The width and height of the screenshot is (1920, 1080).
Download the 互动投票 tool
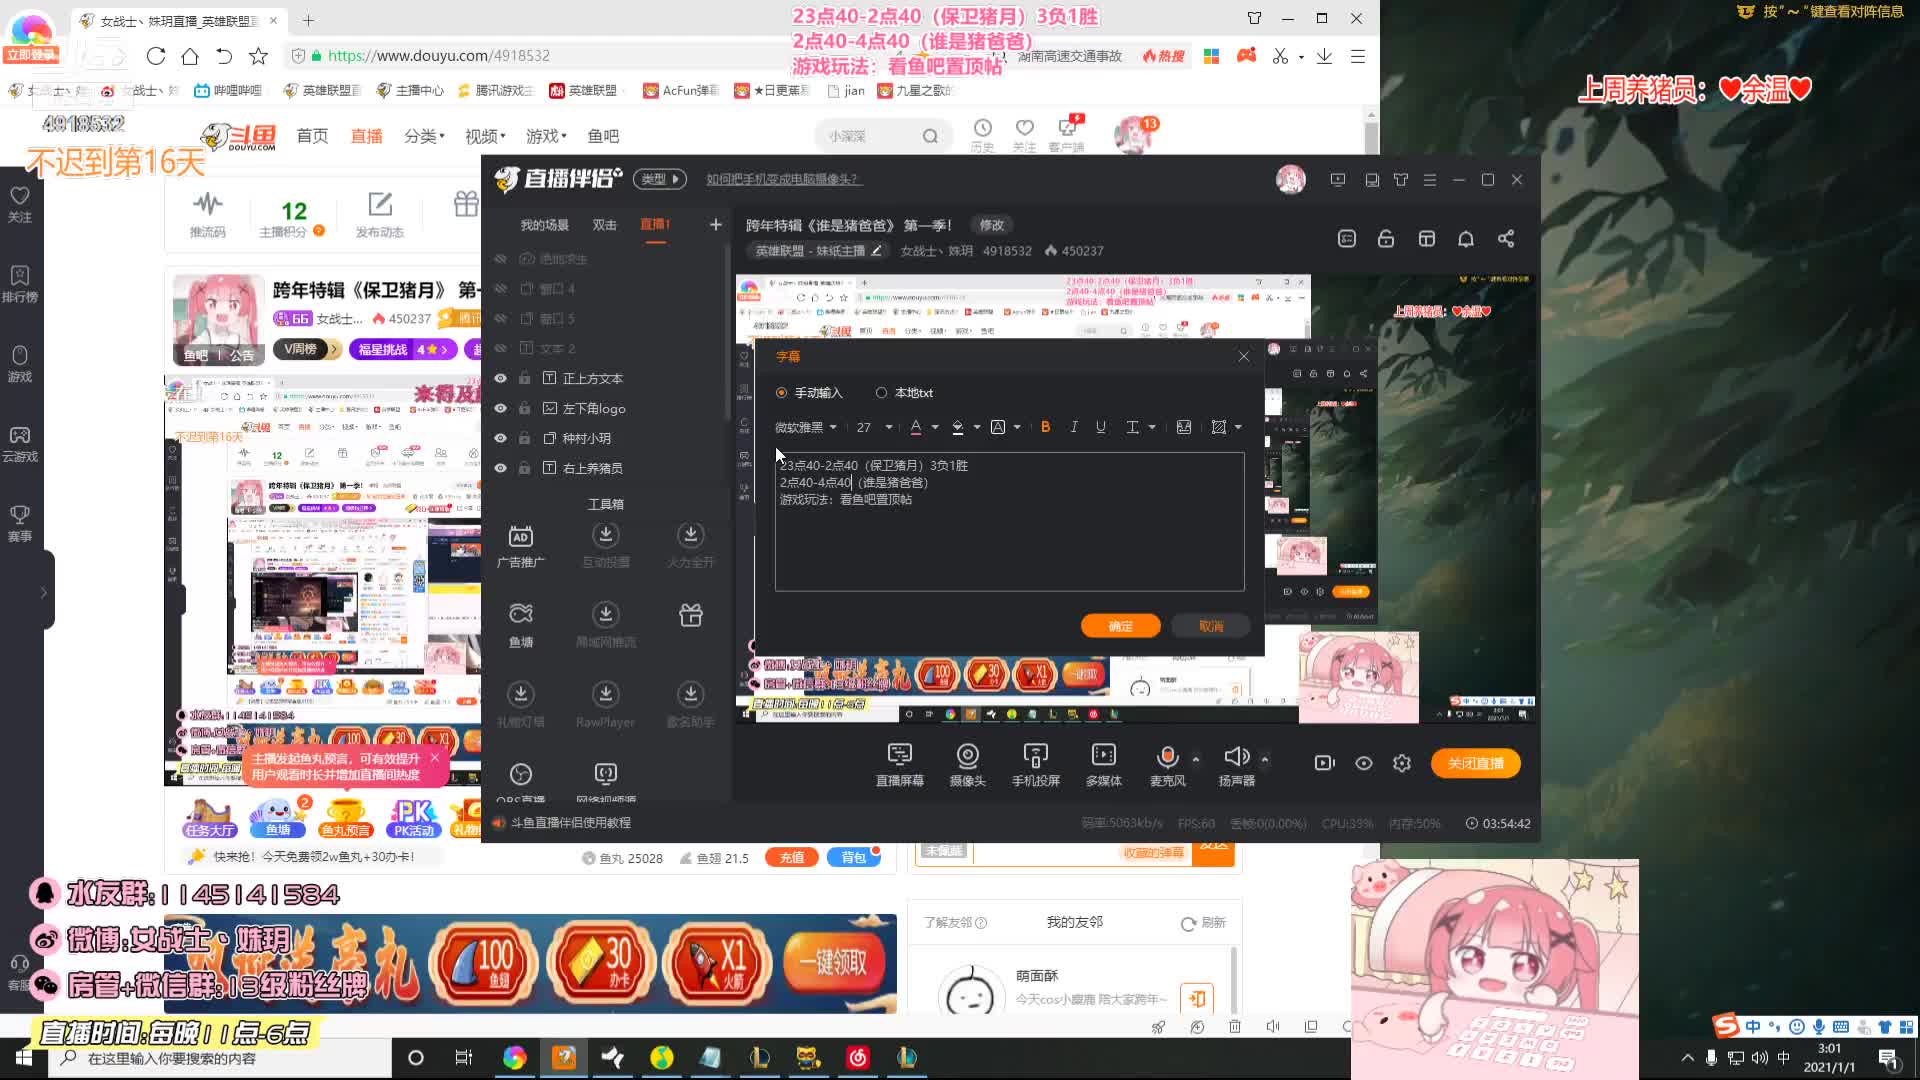606,547
